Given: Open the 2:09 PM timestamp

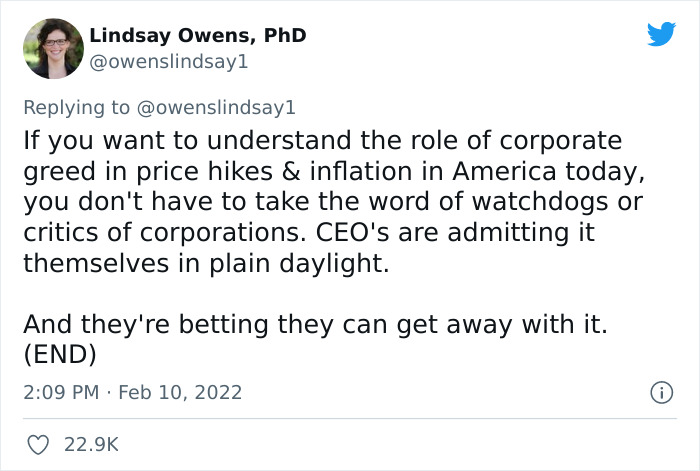Looking at the screenshot, I should pos(60,392).
